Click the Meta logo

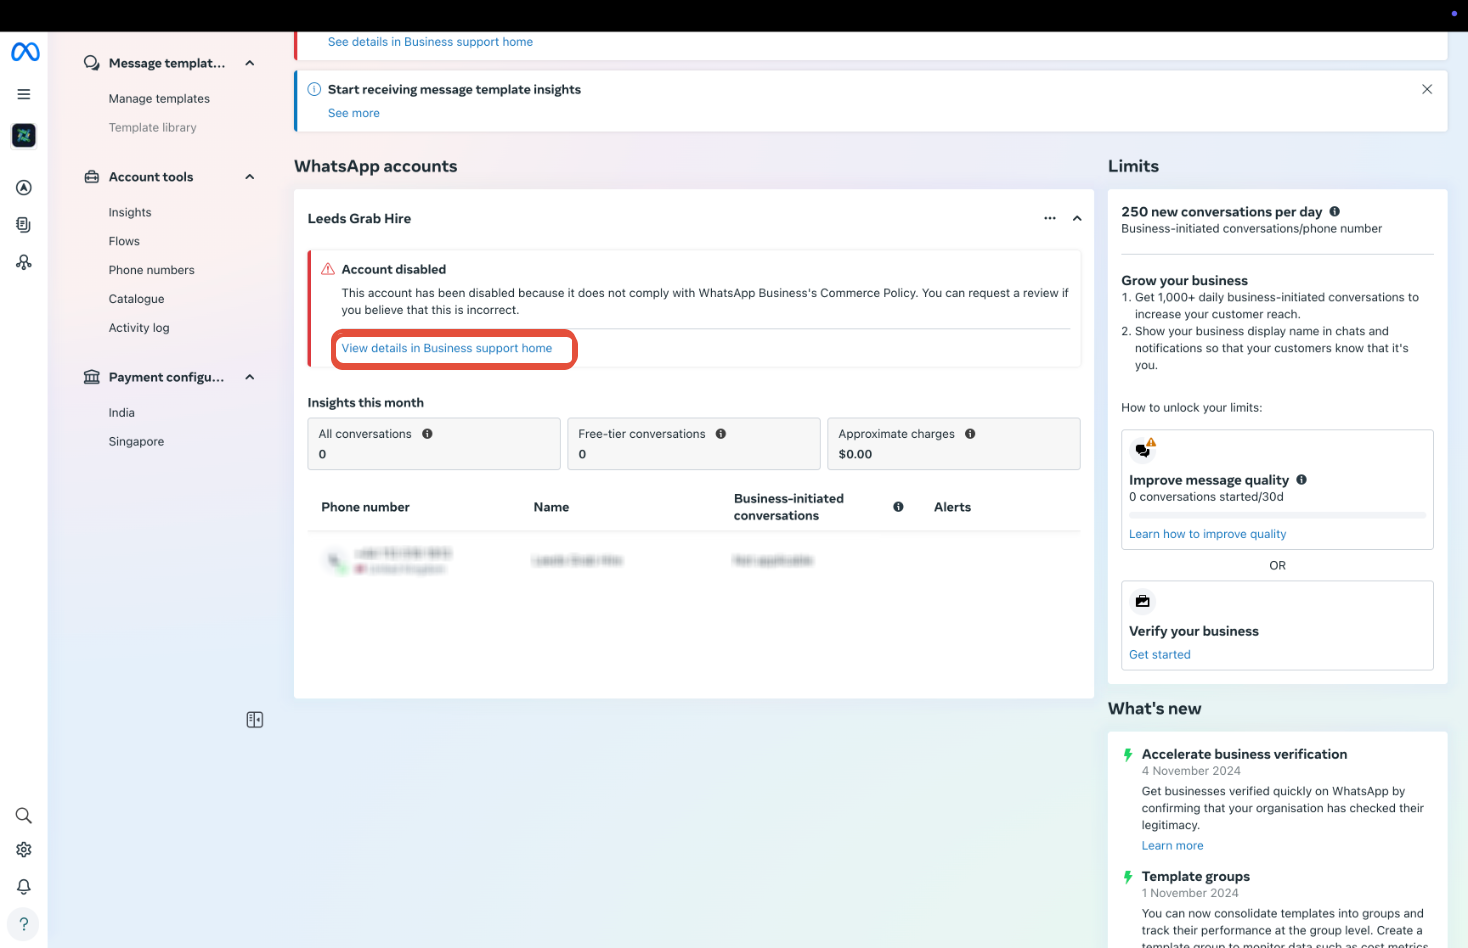click(x=24, y=51)
